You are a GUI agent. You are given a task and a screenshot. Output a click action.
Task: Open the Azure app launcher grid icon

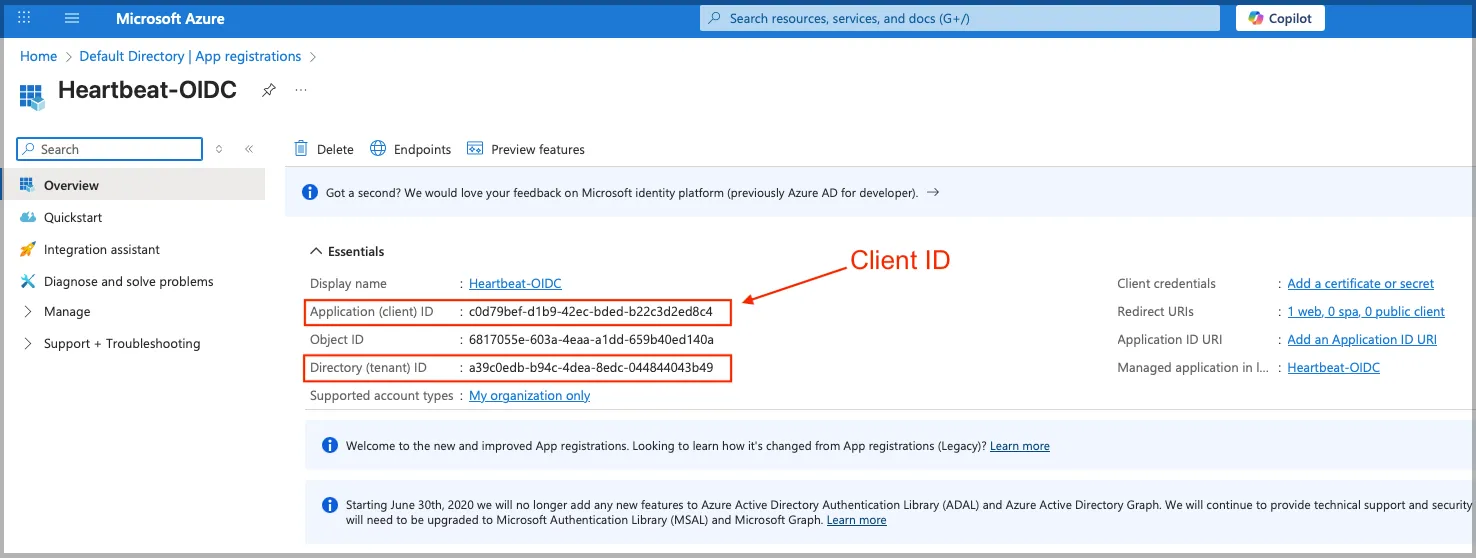(x=25, y=18)
